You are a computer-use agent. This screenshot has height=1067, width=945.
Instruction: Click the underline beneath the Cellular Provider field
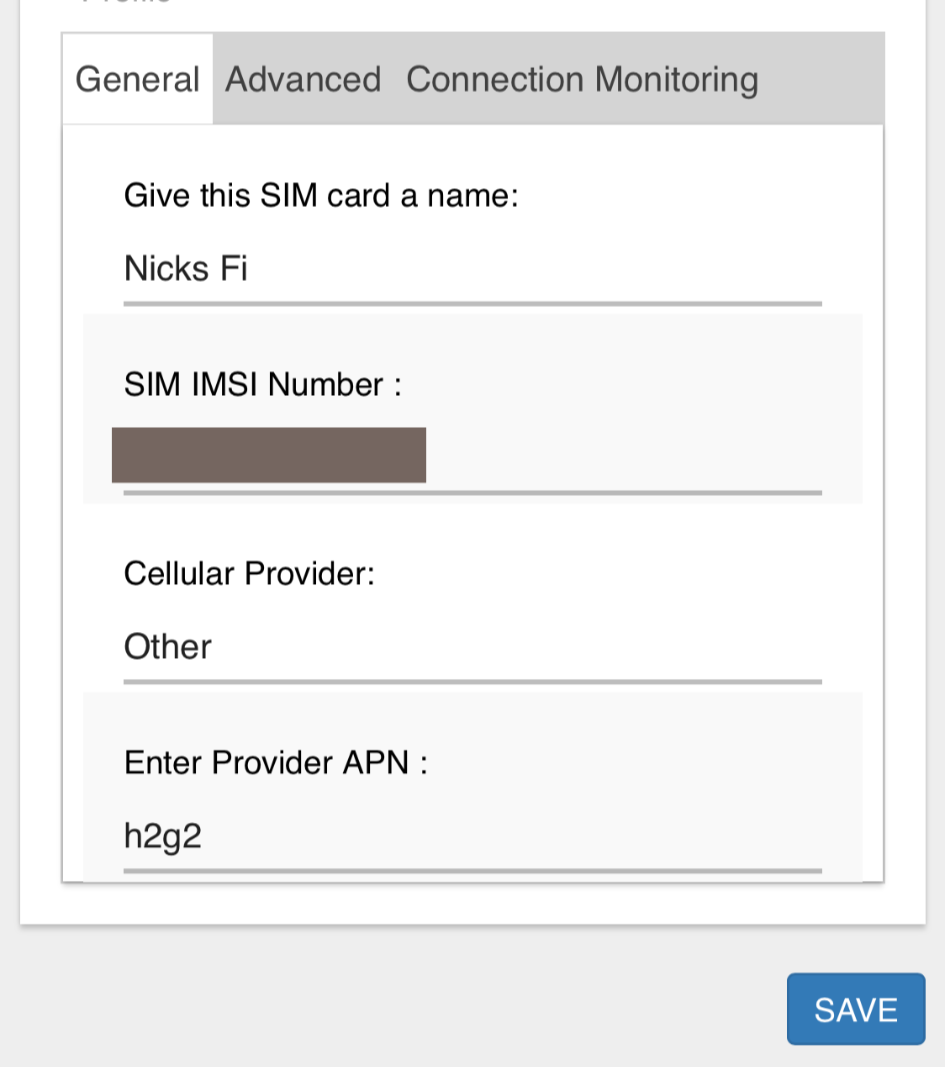click(472, 681)
